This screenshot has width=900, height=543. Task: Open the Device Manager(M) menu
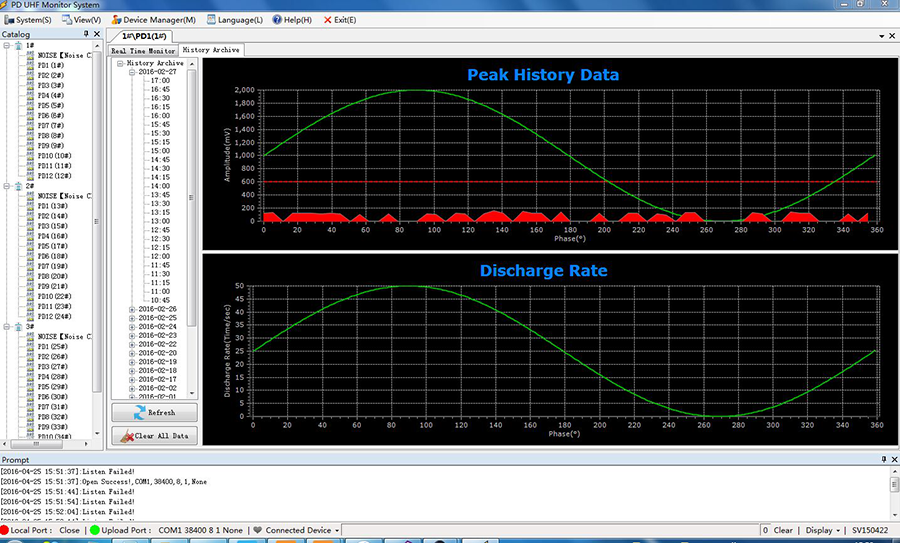pos(153,19)
